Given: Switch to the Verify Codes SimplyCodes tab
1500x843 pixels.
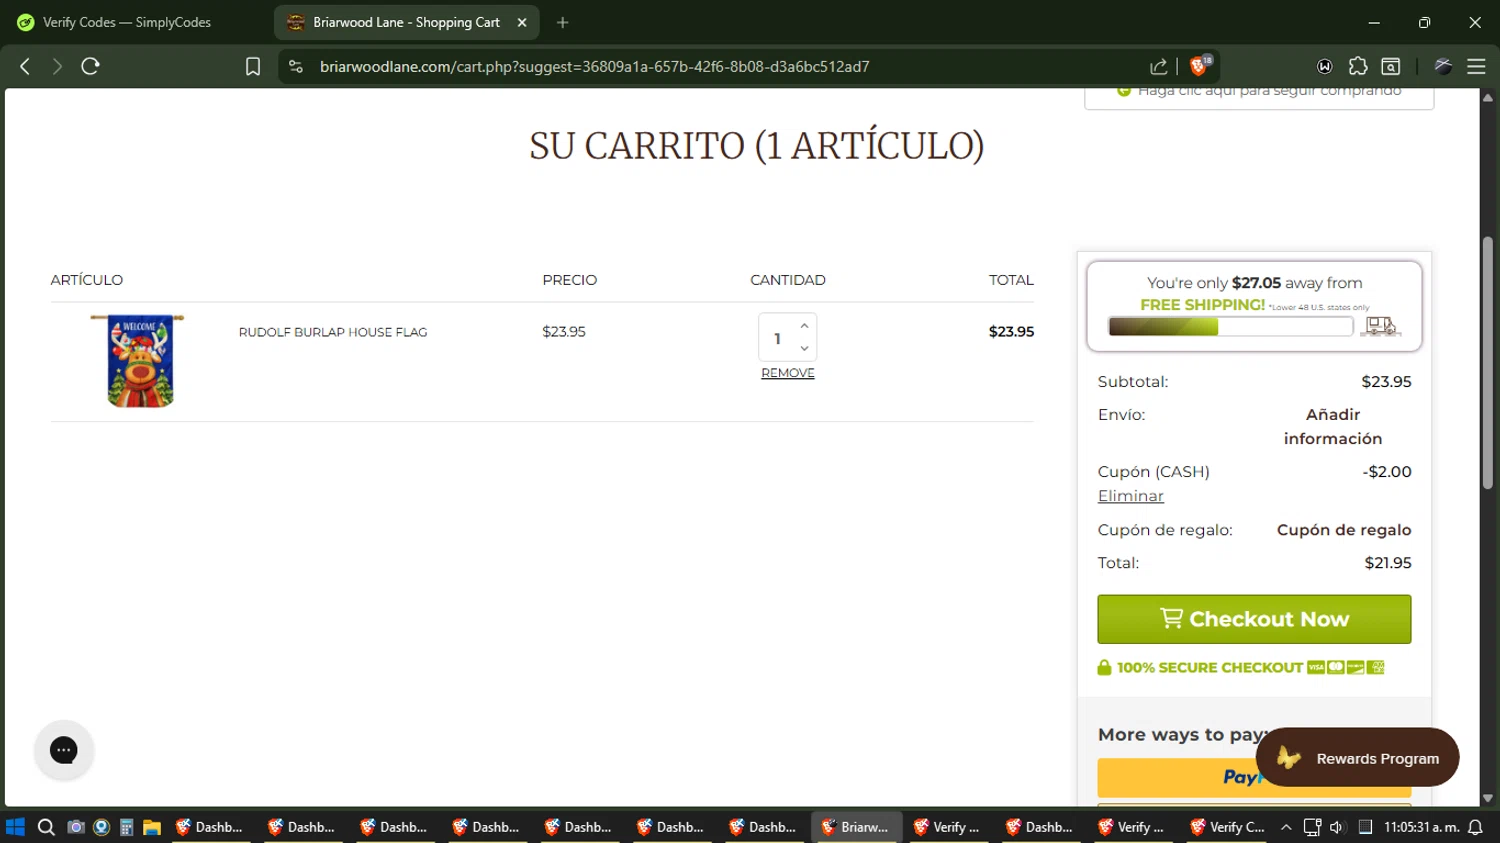Looking at the screenshot, I should (x=127, y=22).
